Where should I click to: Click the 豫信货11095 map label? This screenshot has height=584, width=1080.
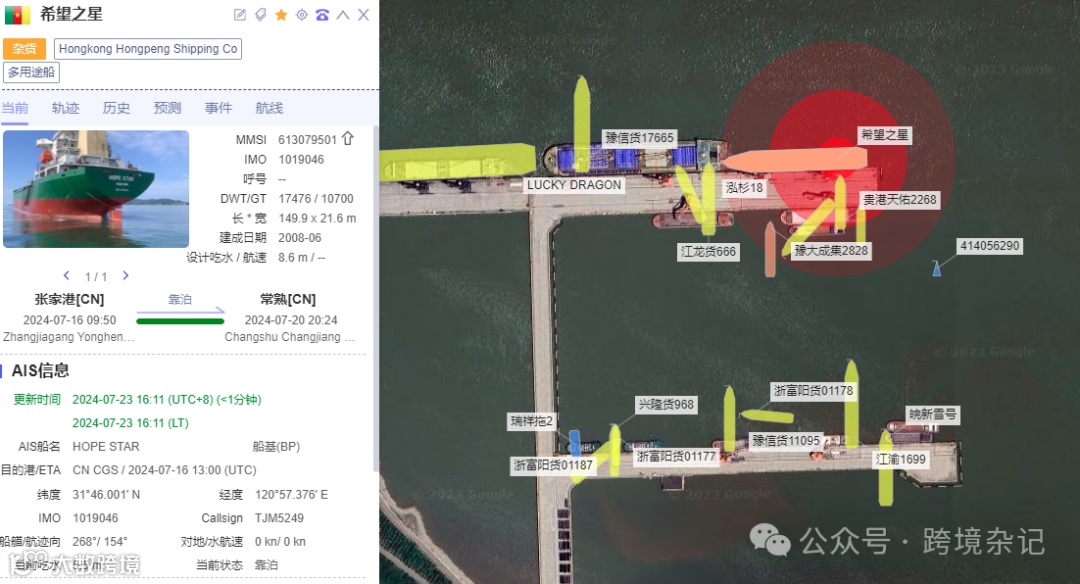[786, 441]
